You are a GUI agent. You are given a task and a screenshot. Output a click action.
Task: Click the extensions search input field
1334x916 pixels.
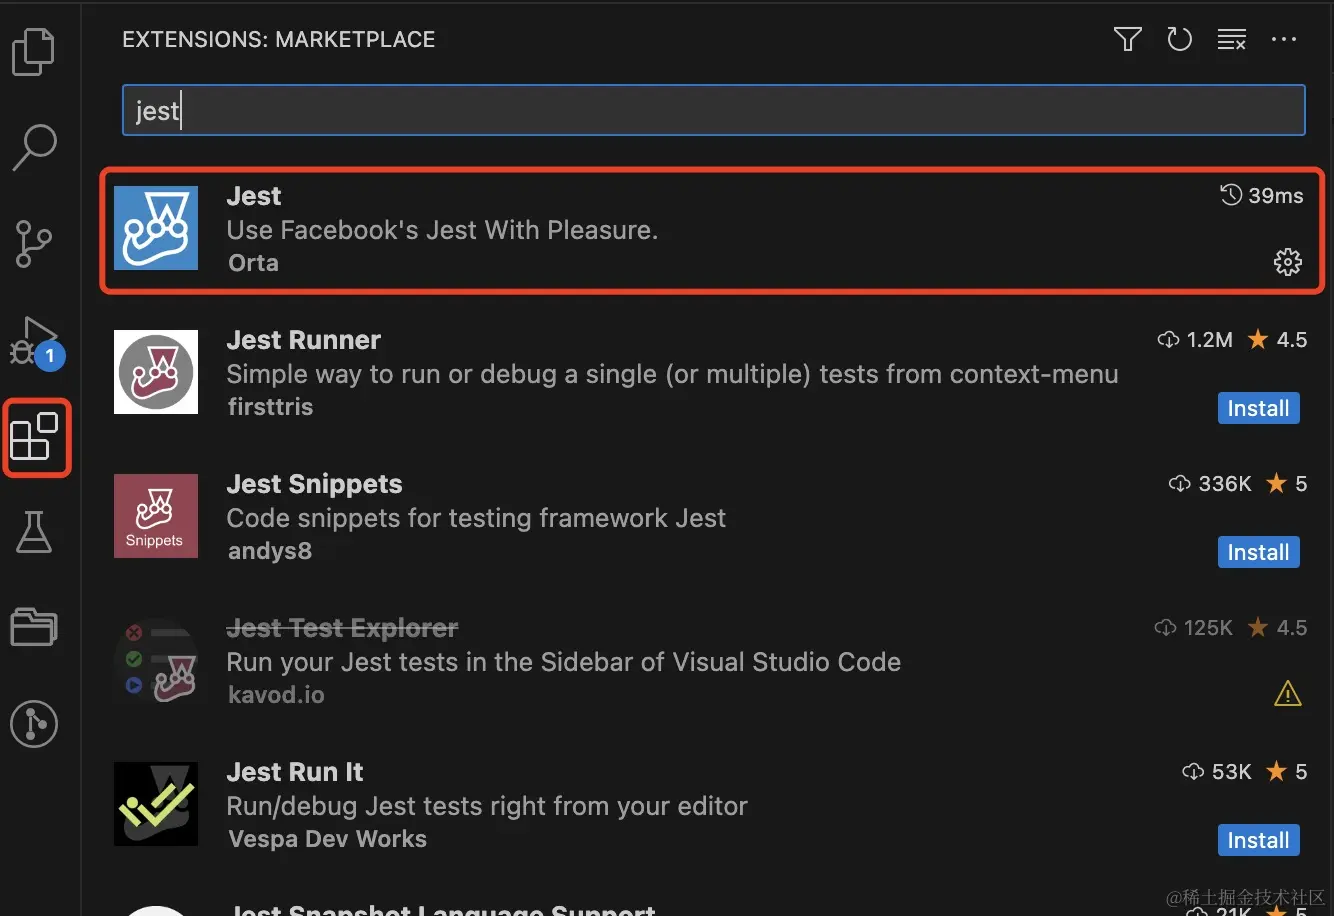pyautogui.click(x=713, y=110)
